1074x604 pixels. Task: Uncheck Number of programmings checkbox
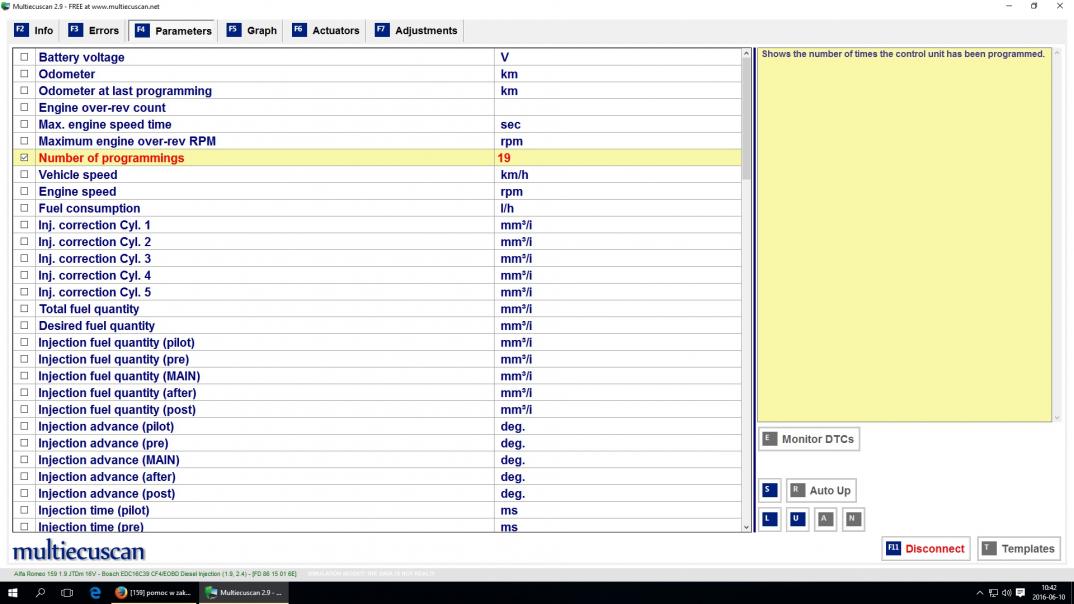pos(25,158)
